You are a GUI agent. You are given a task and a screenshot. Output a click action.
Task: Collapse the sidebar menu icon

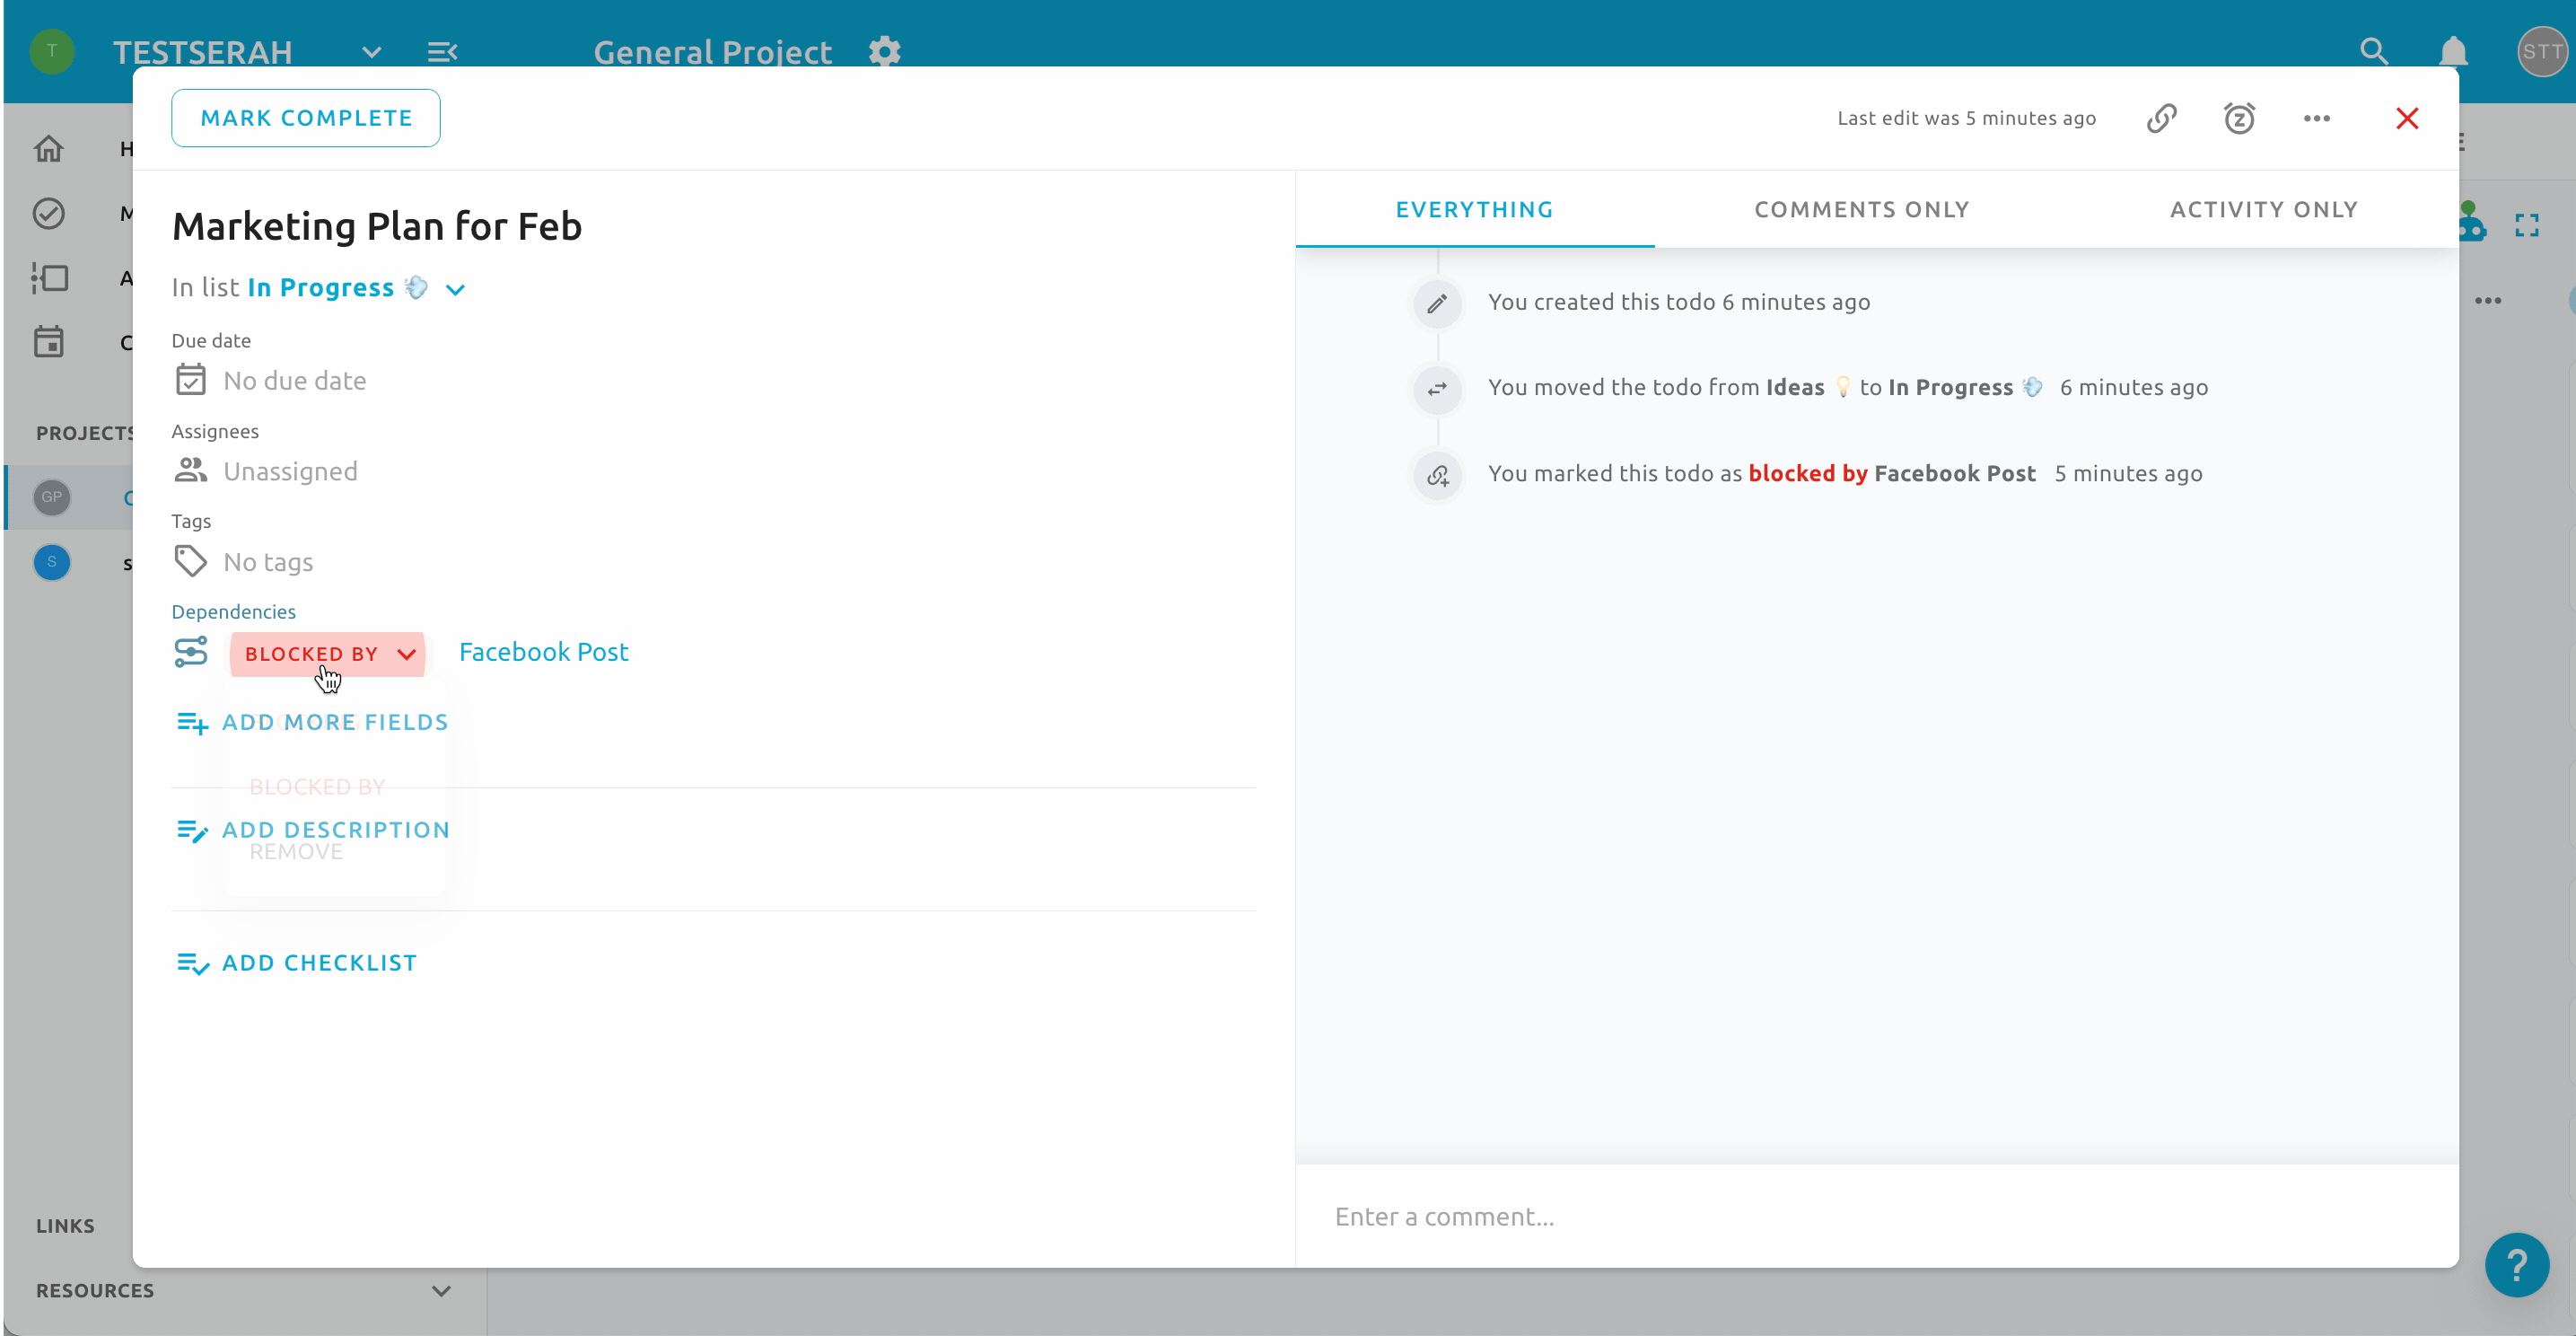tap(442, 51)
